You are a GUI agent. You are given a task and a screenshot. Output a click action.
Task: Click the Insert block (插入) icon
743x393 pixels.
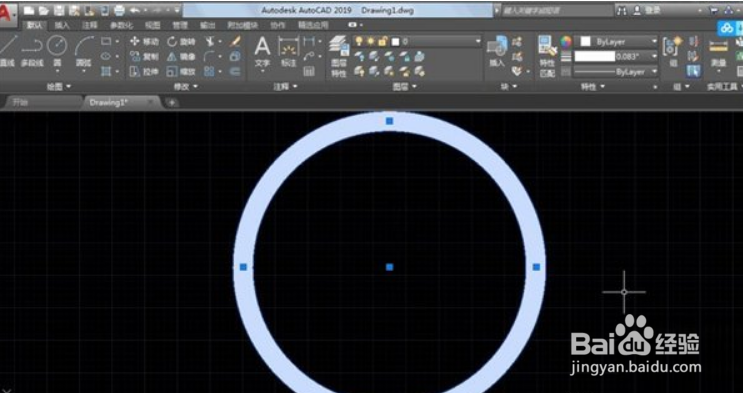[497, 52]
